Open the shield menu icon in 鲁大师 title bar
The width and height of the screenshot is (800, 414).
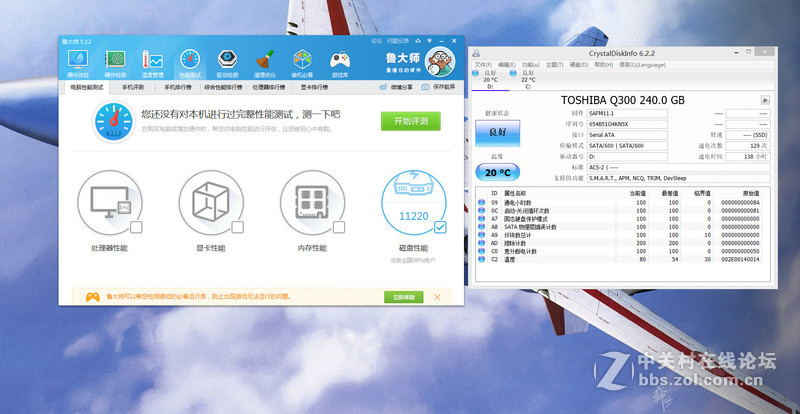click(430, 41)
